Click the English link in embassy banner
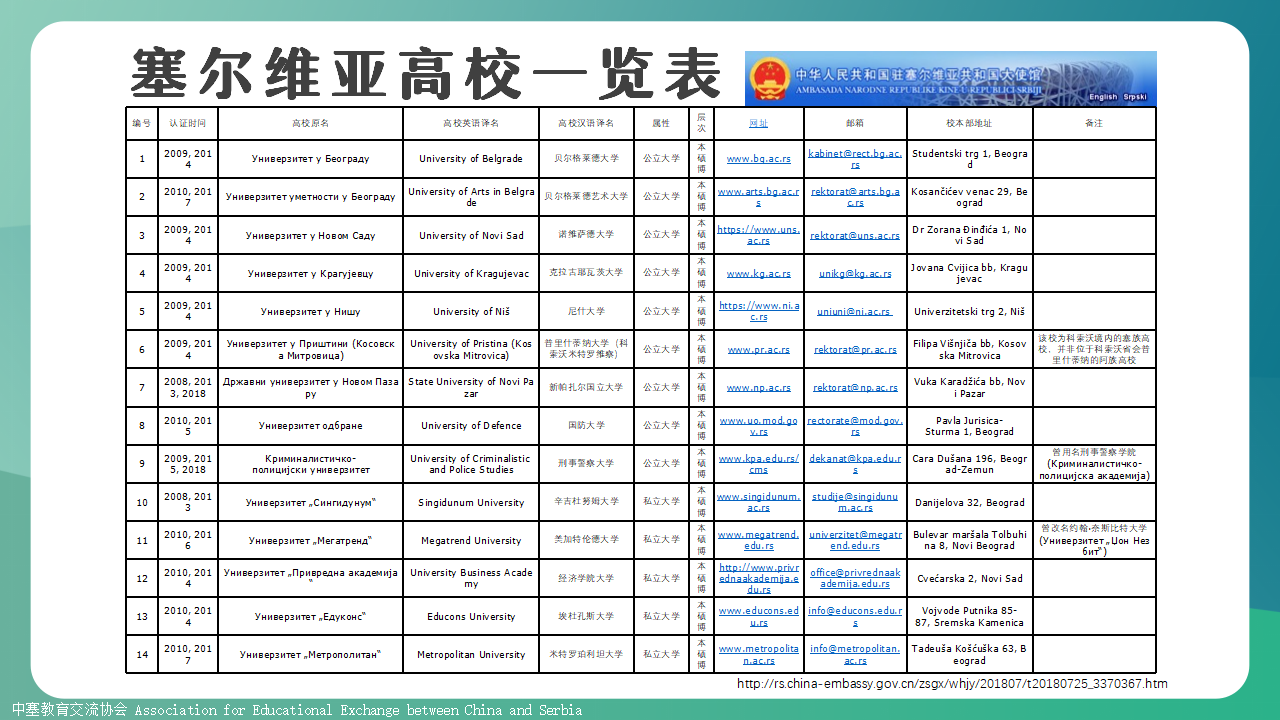 (1103, 97)
